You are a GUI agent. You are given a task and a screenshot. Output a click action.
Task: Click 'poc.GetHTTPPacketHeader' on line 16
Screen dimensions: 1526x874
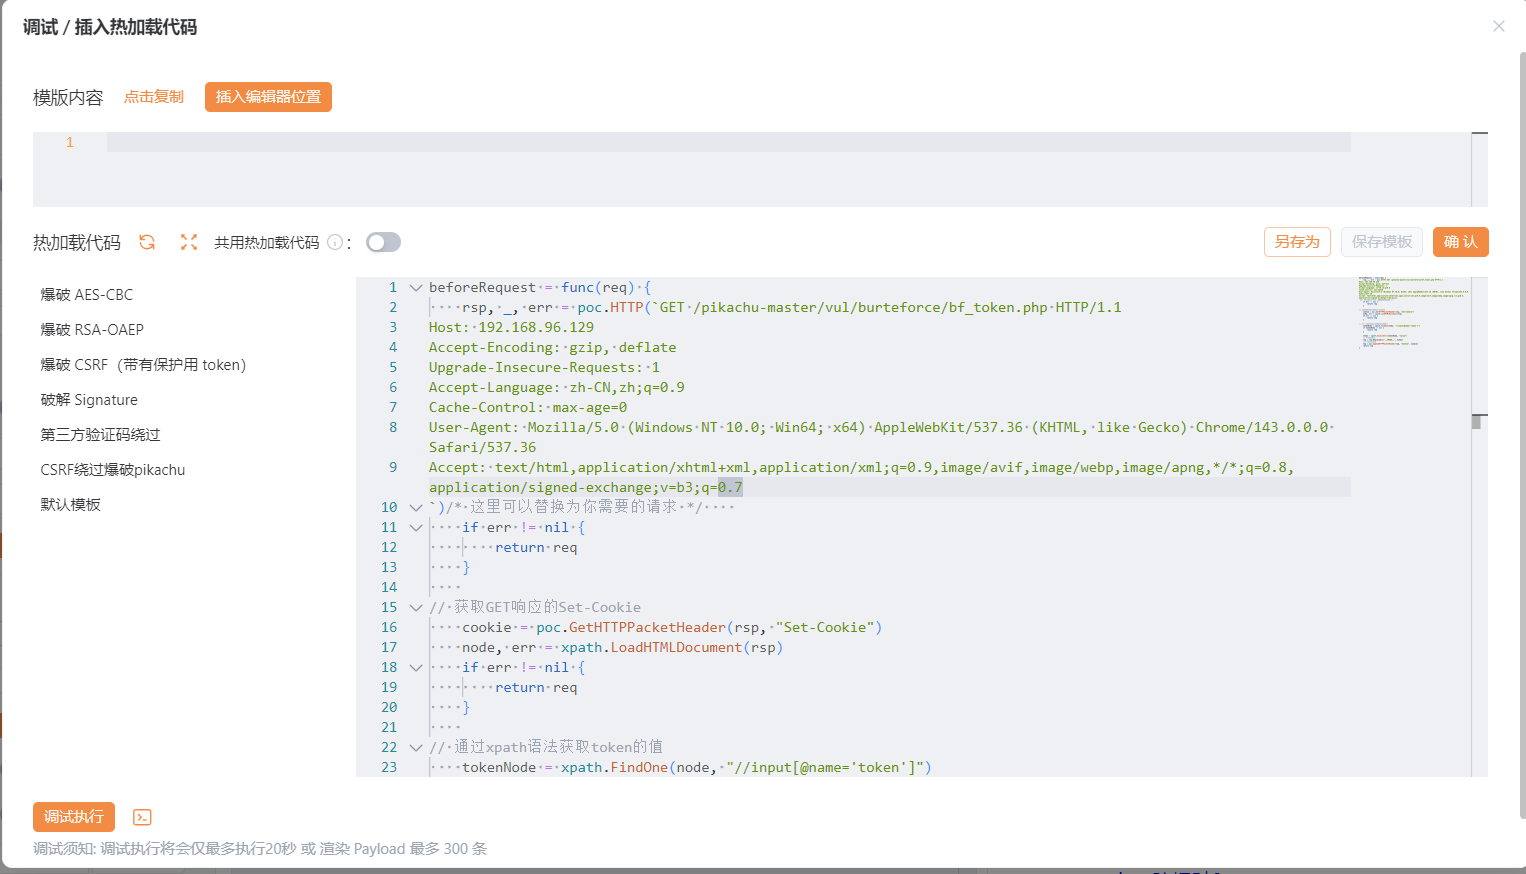631,627
